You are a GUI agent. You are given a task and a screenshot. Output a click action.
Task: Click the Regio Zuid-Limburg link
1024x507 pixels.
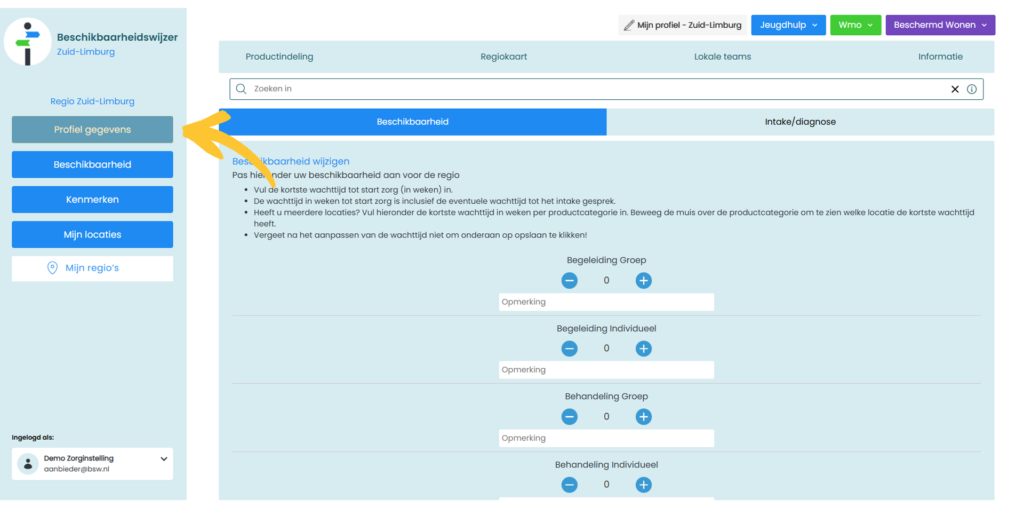[x=92, y=102]
